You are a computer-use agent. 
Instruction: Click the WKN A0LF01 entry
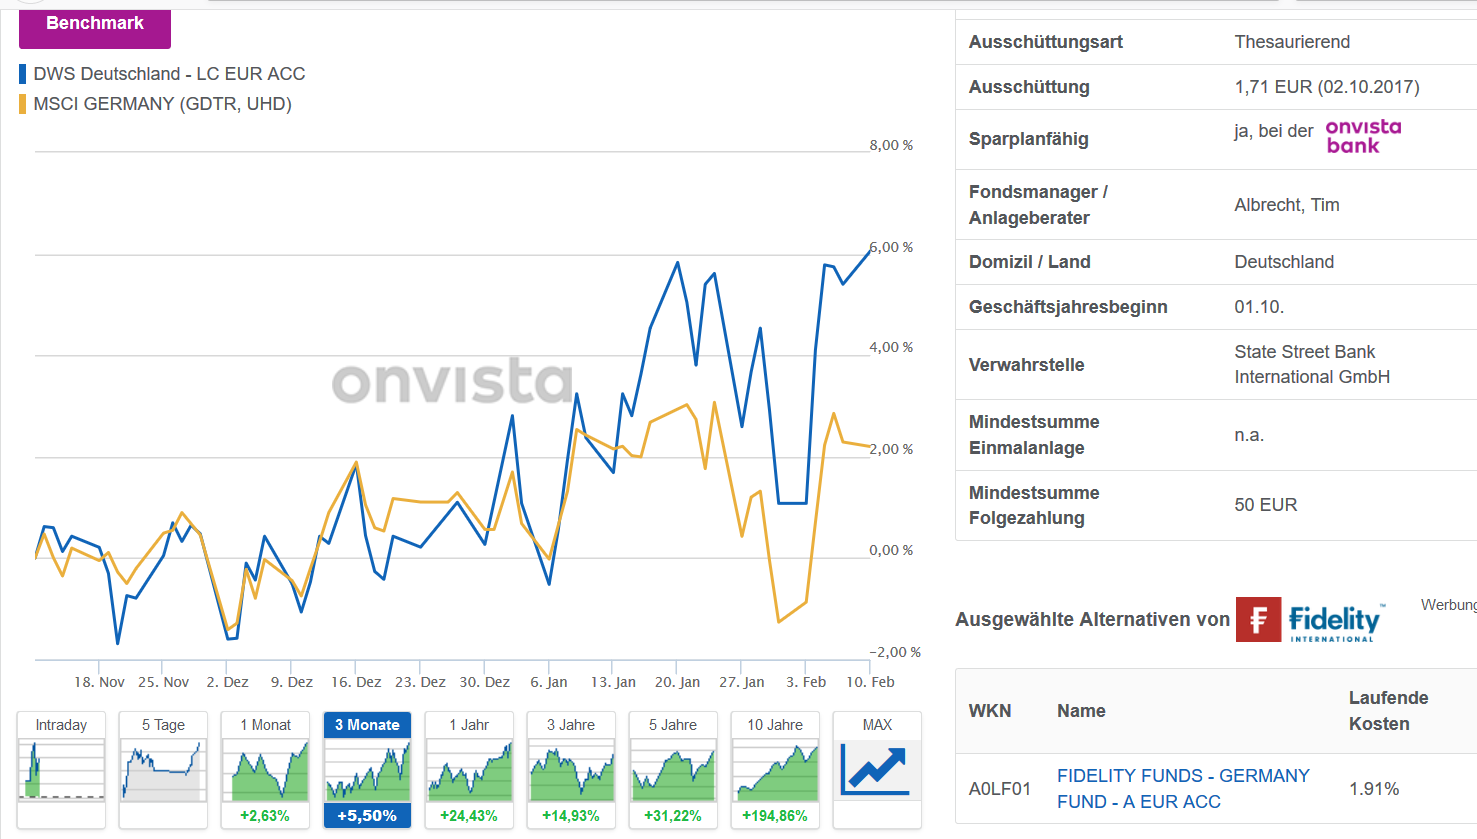point(992,788)
